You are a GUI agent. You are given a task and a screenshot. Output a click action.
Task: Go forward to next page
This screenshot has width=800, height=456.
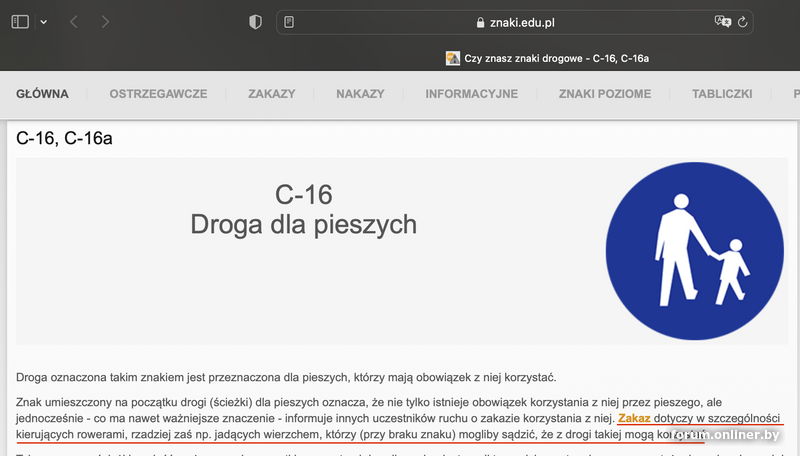click(106, 22)
